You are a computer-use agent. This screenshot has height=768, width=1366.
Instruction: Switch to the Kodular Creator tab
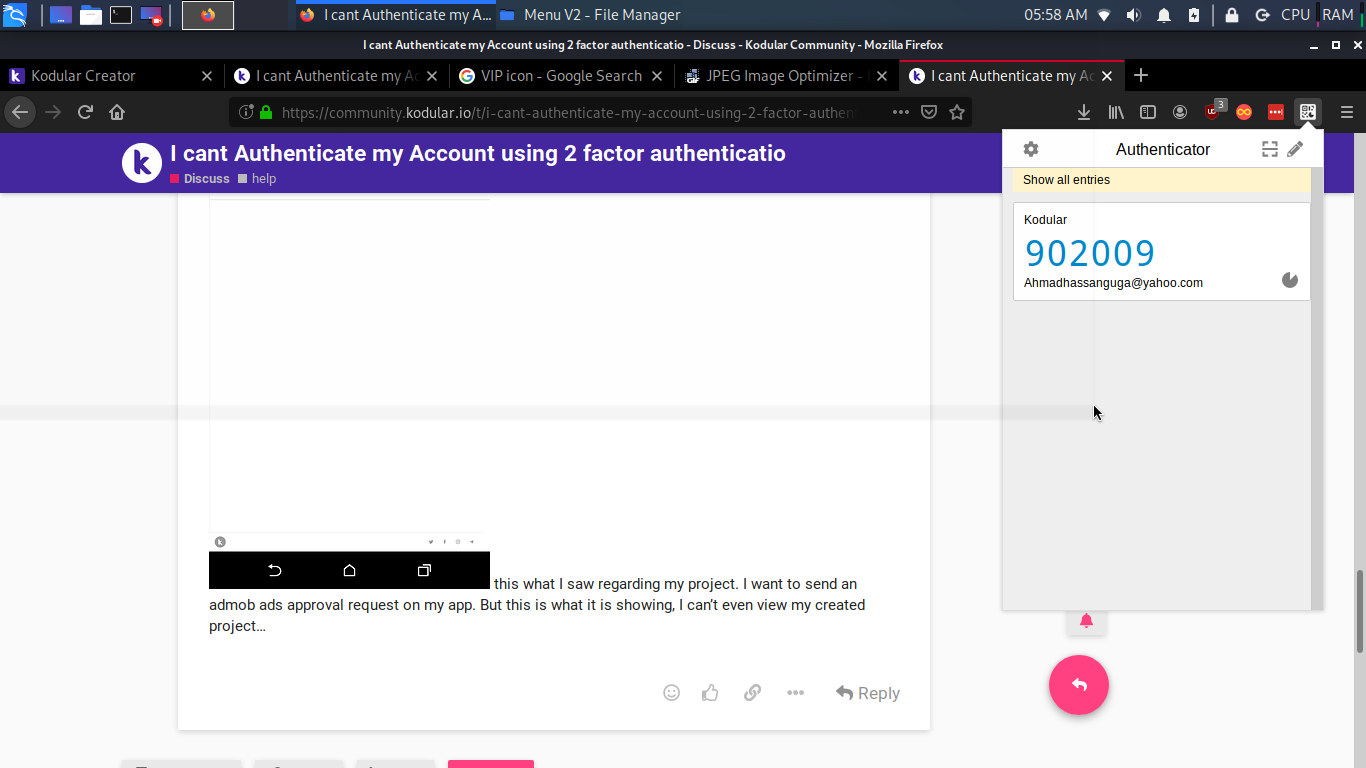pos(110,76)
